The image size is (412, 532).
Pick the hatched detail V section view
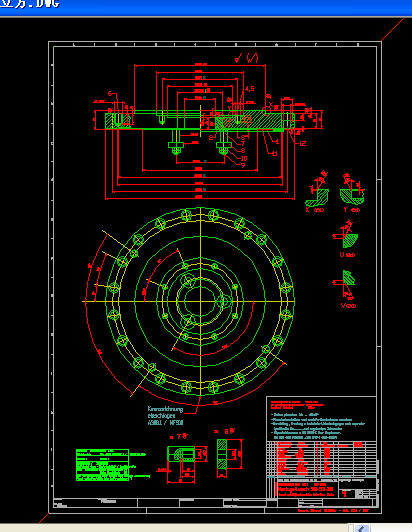[x=349, y=278]
